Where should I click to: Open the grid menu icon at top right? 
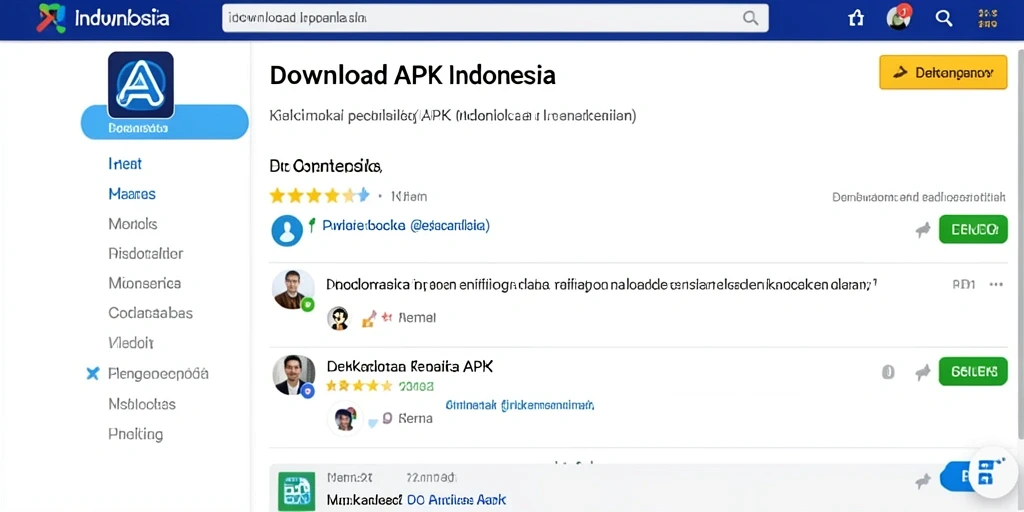click(x=987, y=18)
